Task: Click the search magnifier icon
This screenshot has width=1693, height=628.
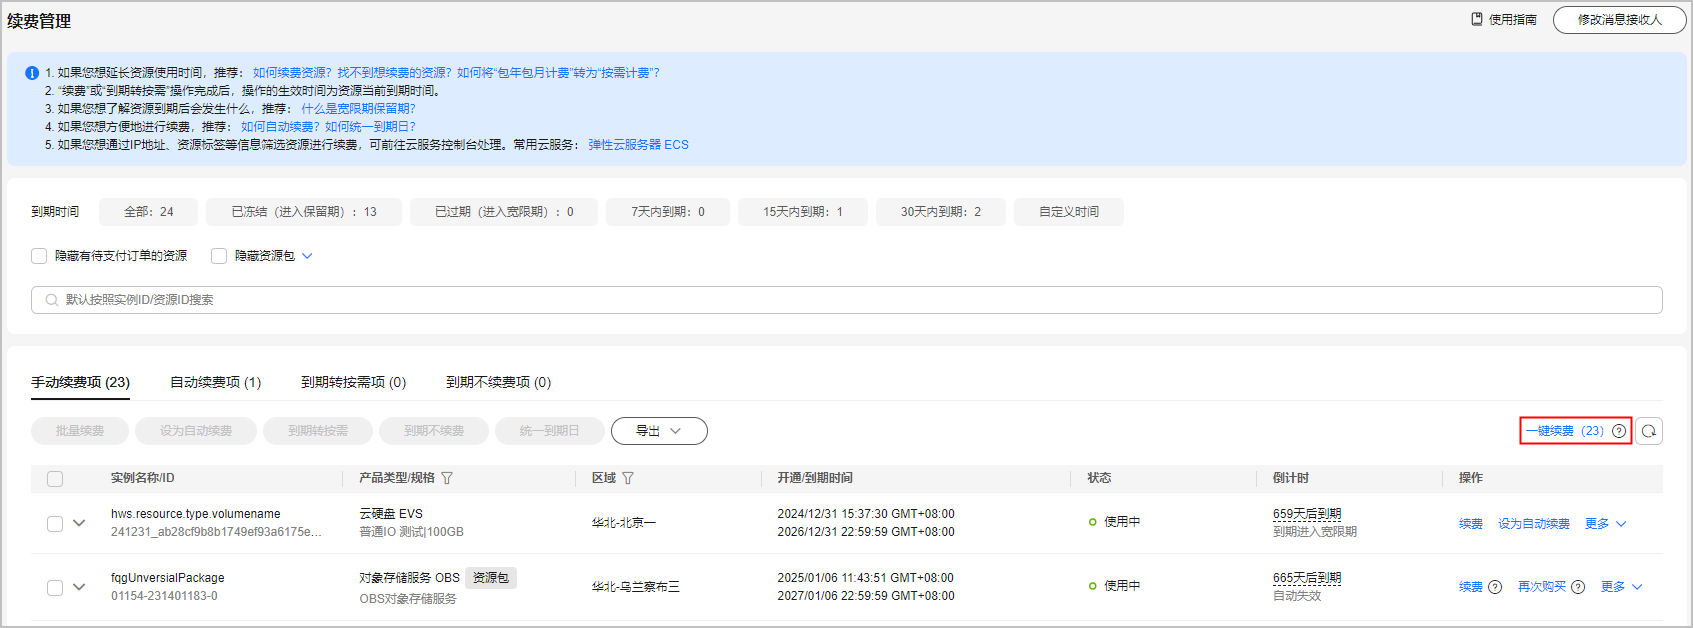Action: pos(51,300)
